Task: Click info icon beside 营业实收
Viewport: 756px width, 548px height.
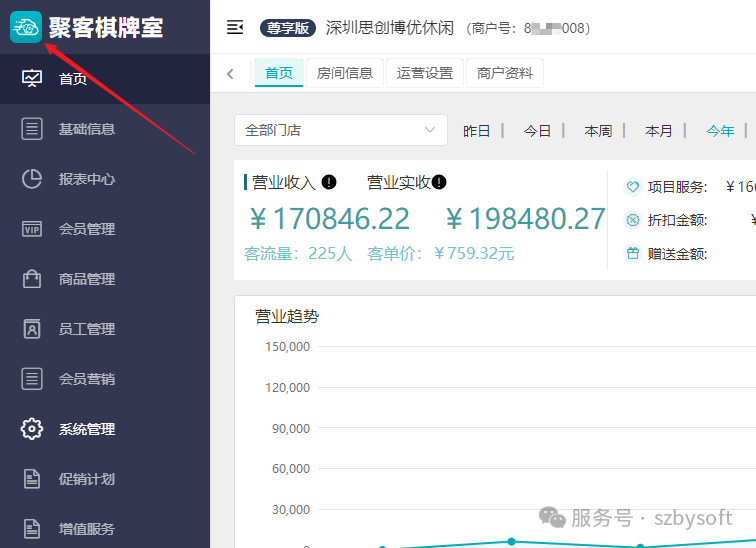Action: pos(439,182)
